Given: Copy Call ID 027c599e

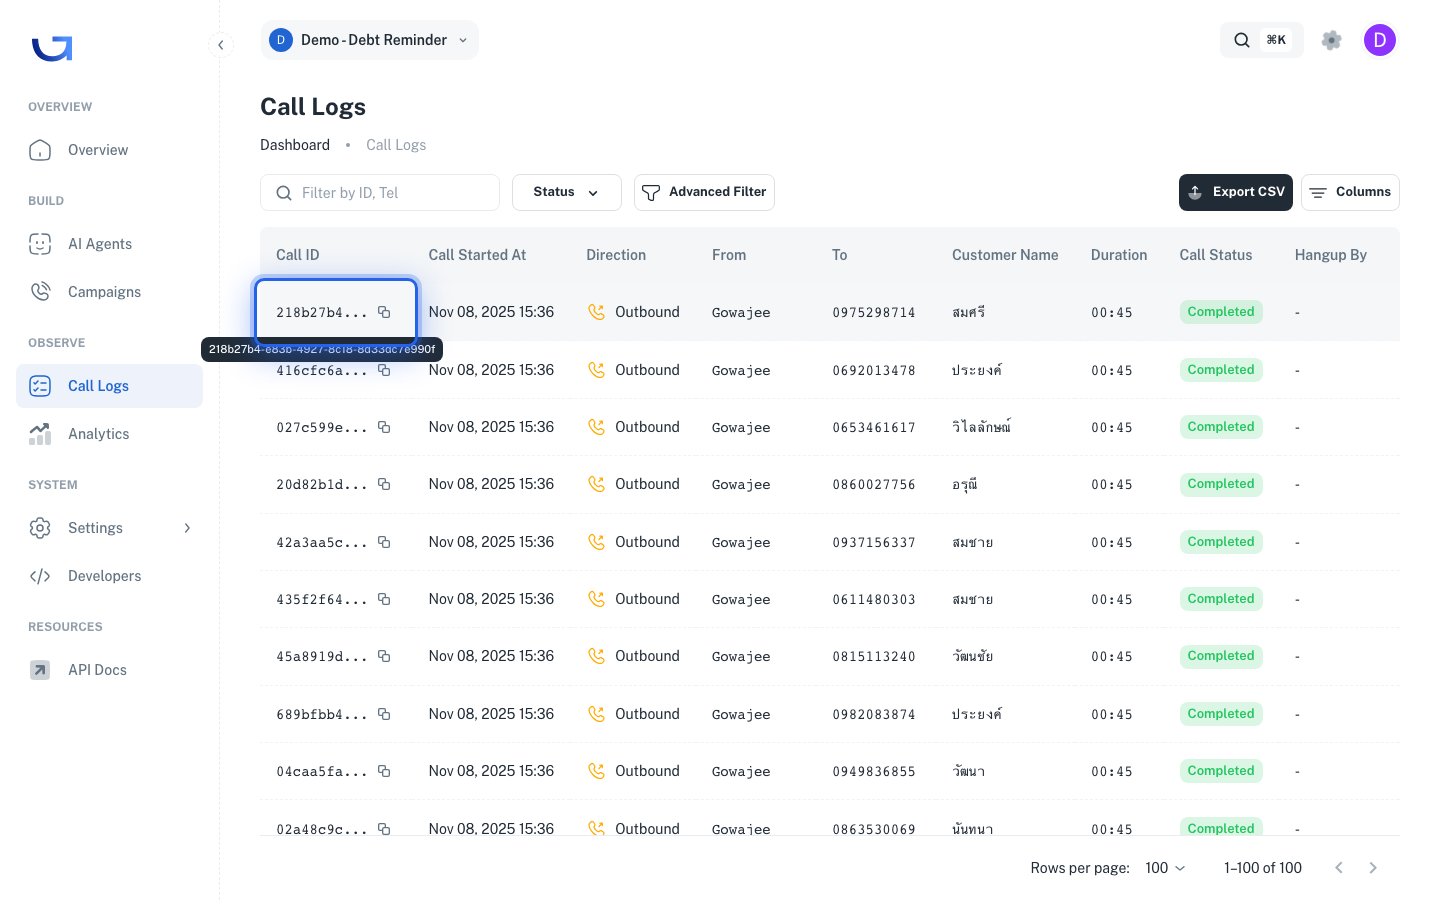Looking at the screenshot, I should click(384, 427).
